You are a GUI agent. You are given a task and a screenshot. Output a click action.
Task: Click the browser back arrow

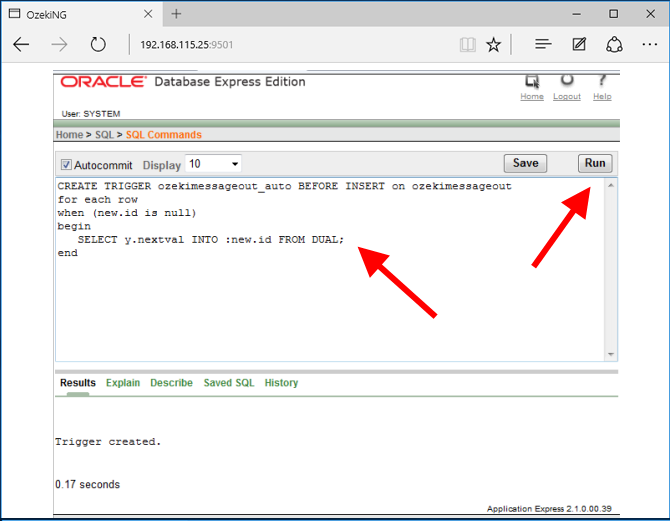tap(21, 44)
